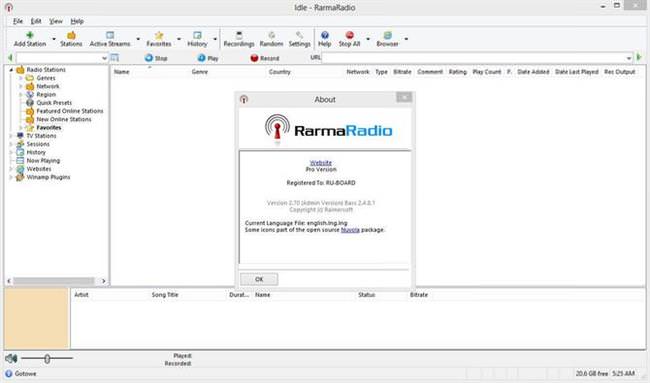Open the Edit menu
Viewport: 650px width, 383px height.
pyautogui.click(x=36, y=21)
